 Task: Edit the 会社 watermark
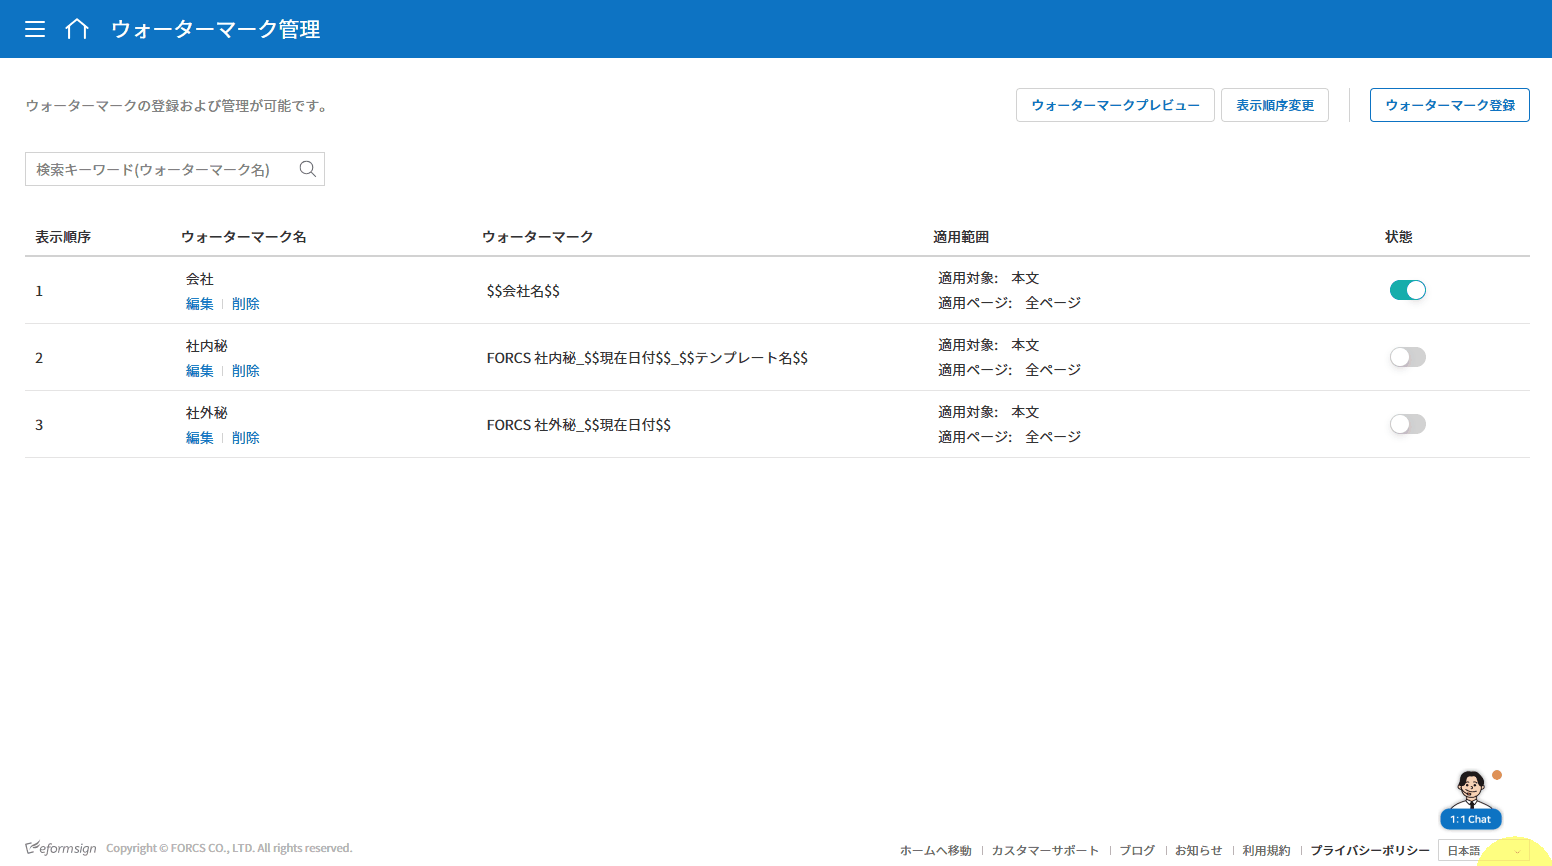(199, 304)
